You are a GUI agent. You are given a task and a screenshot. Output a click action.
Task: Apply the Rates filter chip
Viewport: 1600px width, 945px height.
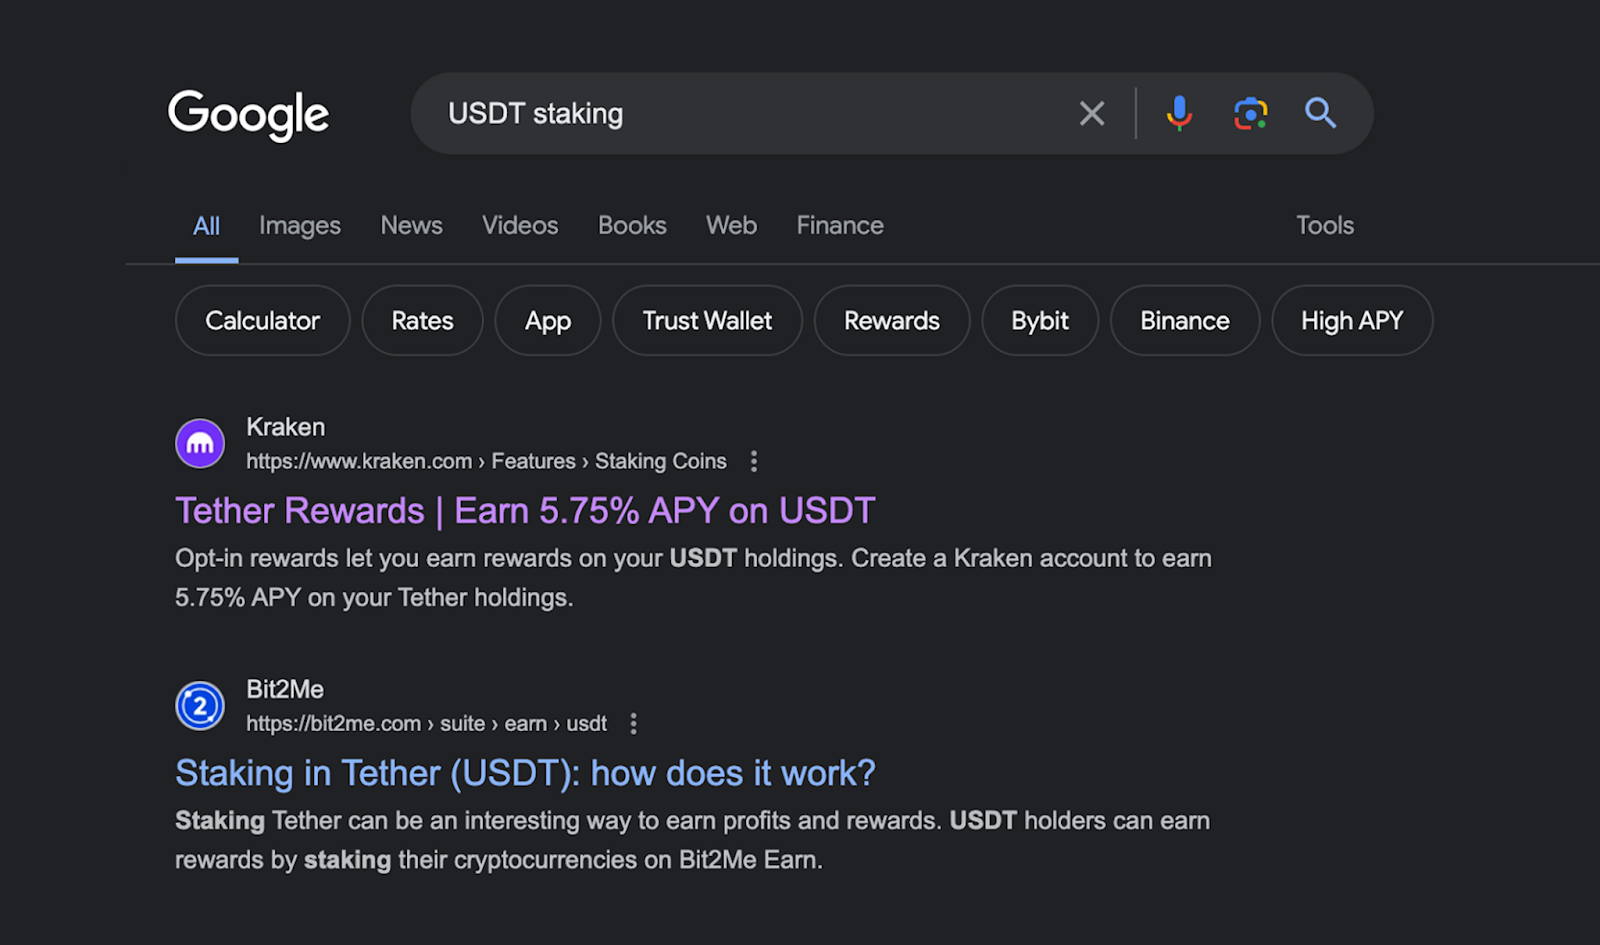[422, 320]
